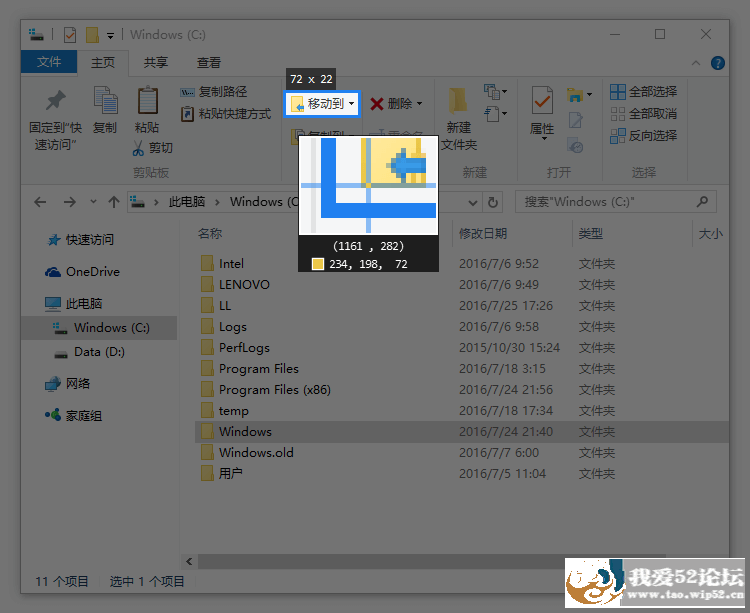Viewport: 750px width, 613px height.
Task: Select the Windows.old folder
Action: point(247,453)
